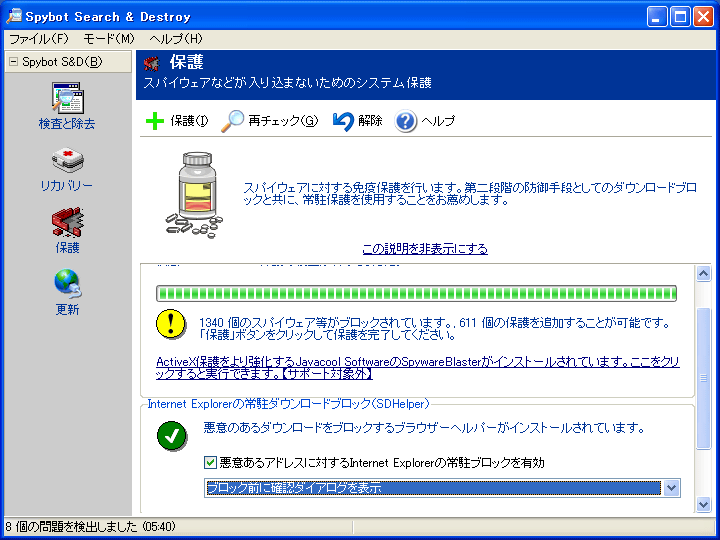Click the yellow exclamation warning icon
This screenshot has width=720, height=540.
(x=171, y=324)
